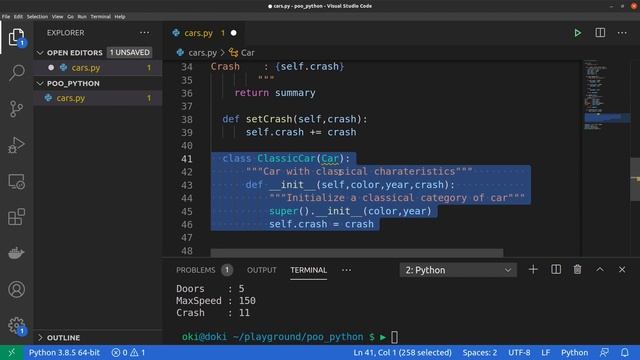Collapse the Open Editors section
640x360 pixels.
click(x=40, y=53)
